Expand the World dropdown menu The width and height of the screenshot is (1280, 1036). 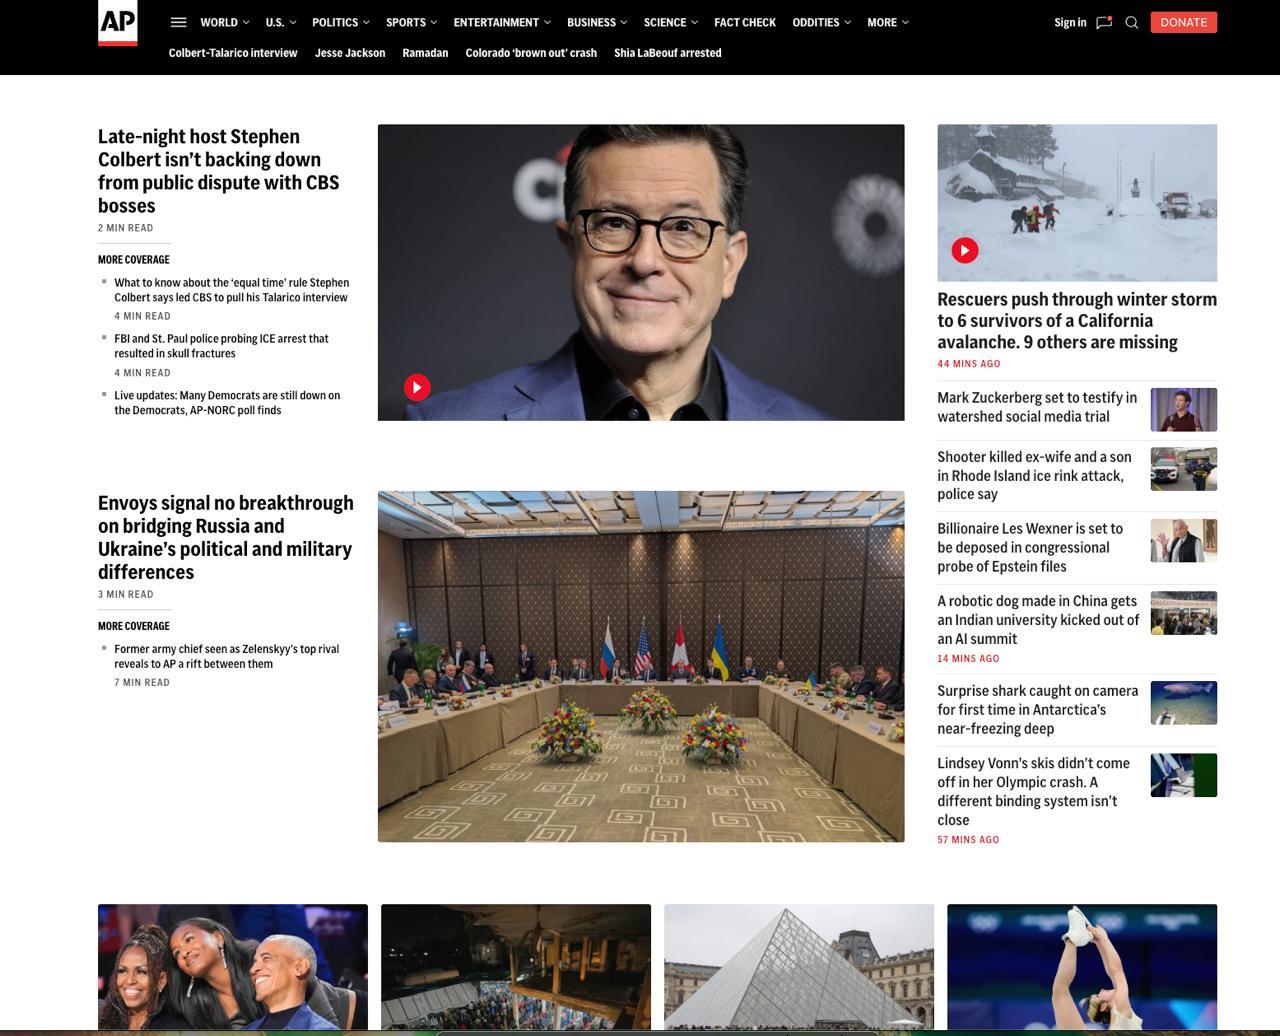click(x=224, y=22)
